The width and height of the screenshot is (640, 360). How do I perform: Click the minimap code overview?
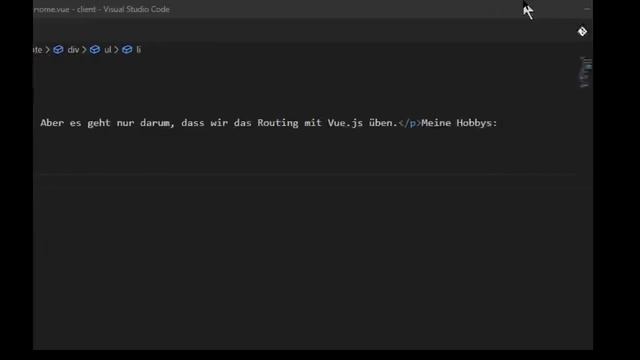click(x=586, y=73)
